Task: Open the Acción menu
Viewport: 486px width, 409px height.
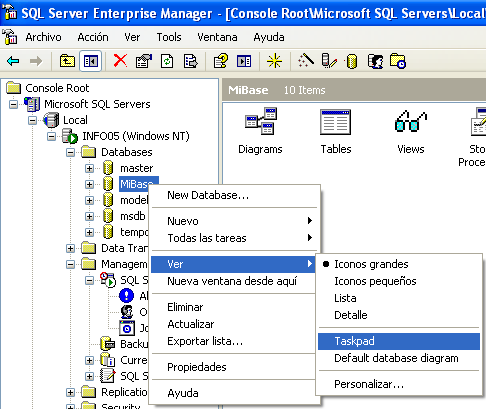Action: click(93, 37)
